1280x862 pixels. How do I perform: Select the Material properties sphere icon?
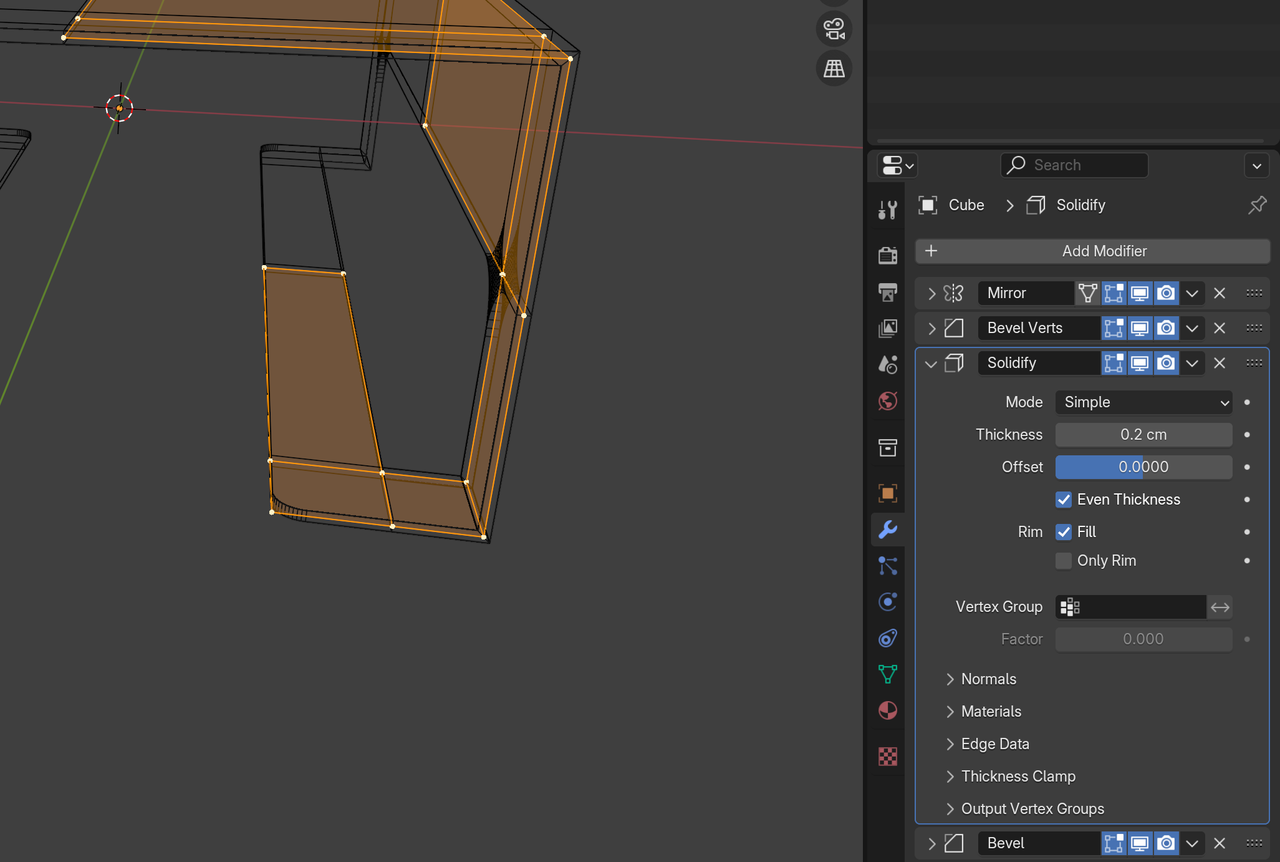(887, 710)
